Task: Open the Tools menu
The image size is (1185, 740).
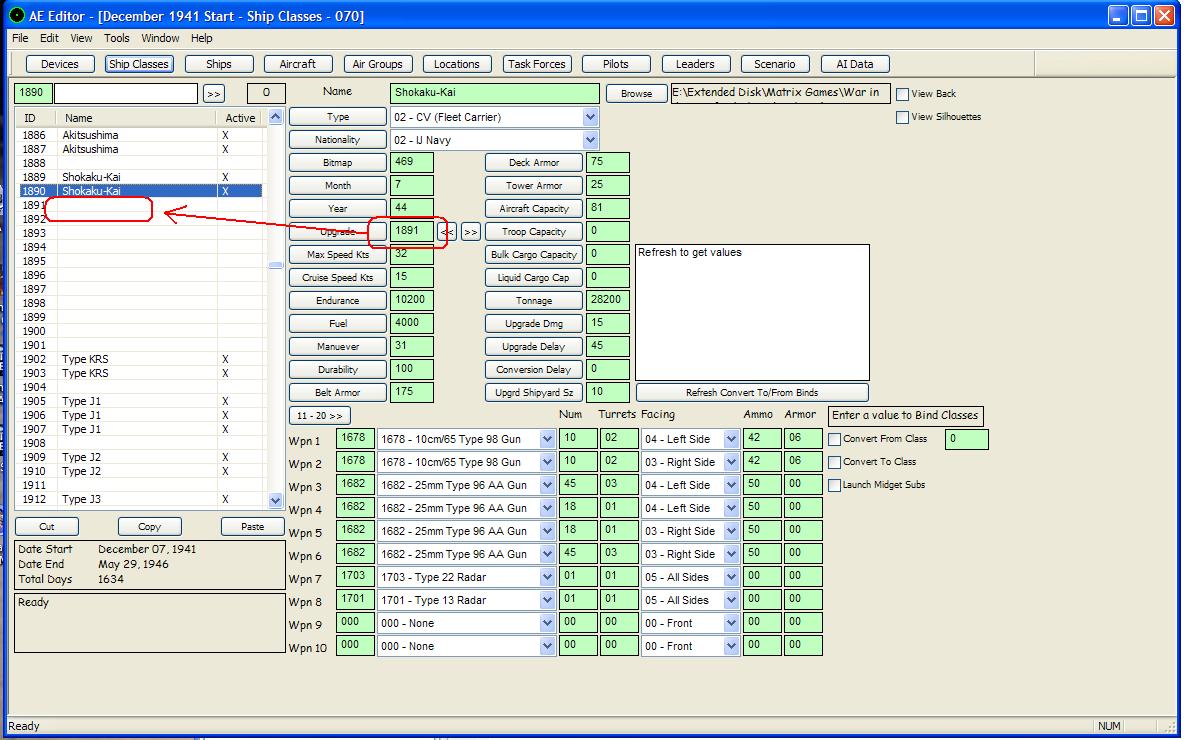Action: pyautogui.click(x=117, y=38)
